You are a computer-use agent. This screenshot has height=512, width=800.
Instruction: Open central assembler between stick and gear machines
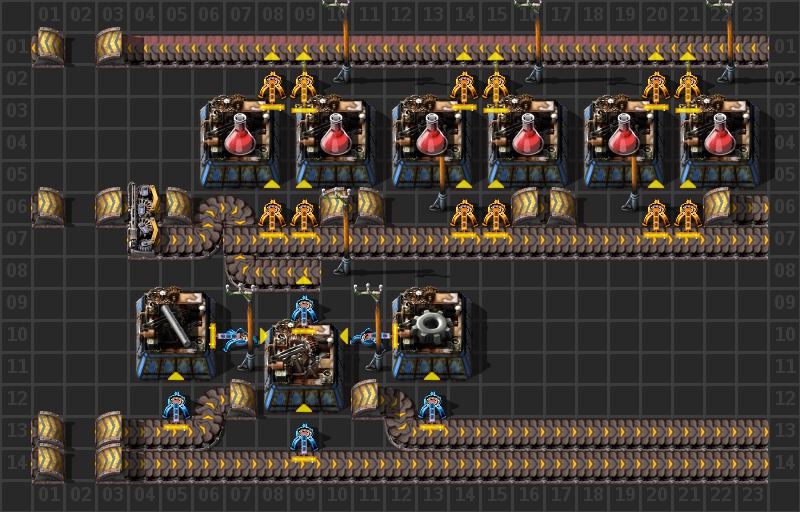pyautogui.click(x=304, y=366)
